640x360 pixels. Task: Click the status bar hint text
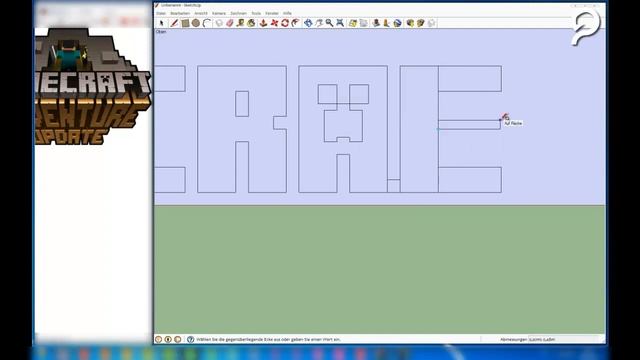269,339
